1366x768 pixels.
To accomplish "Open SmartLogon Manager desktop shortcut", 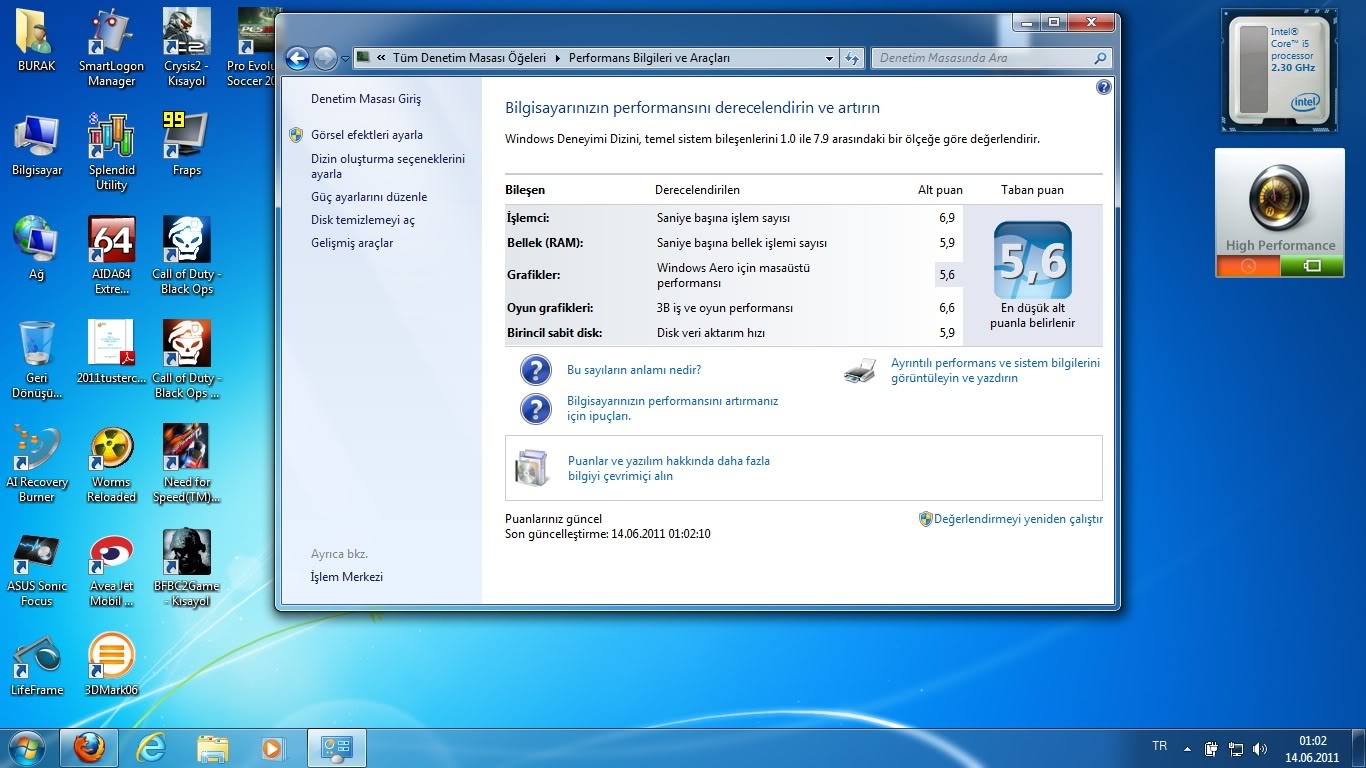I will tap(111, 47).
